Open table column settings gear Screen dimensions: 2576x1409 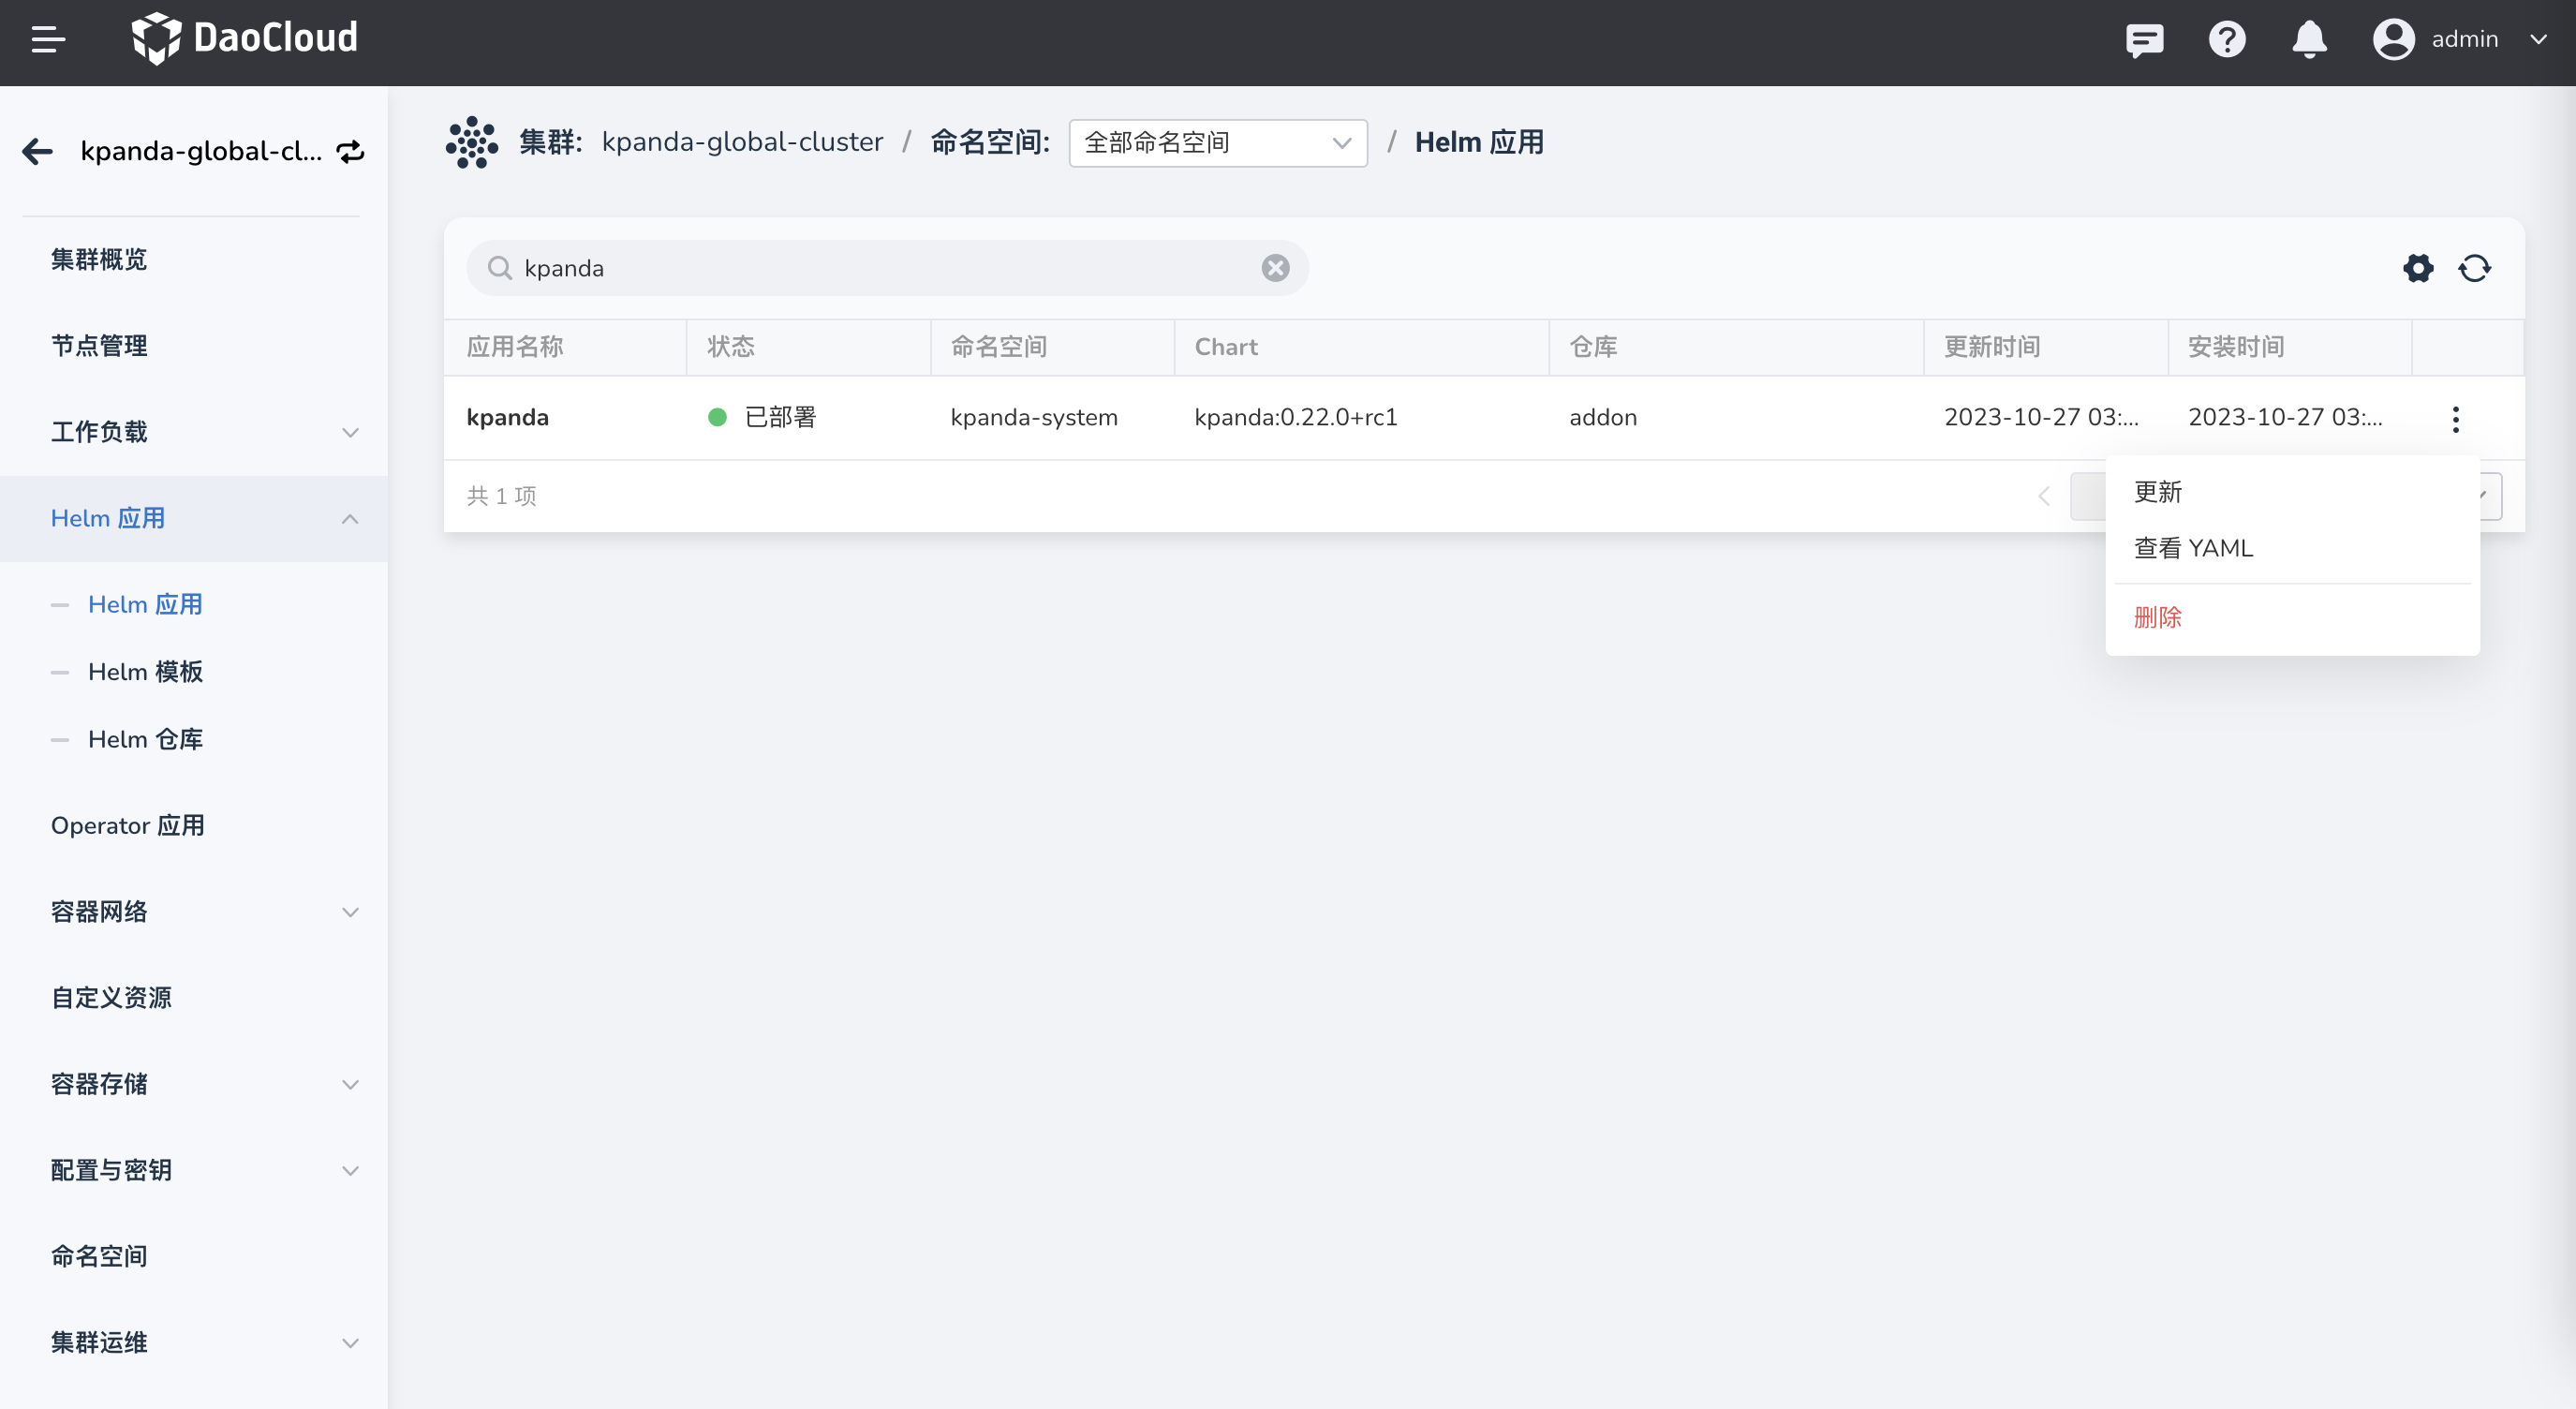[2418, 268]
